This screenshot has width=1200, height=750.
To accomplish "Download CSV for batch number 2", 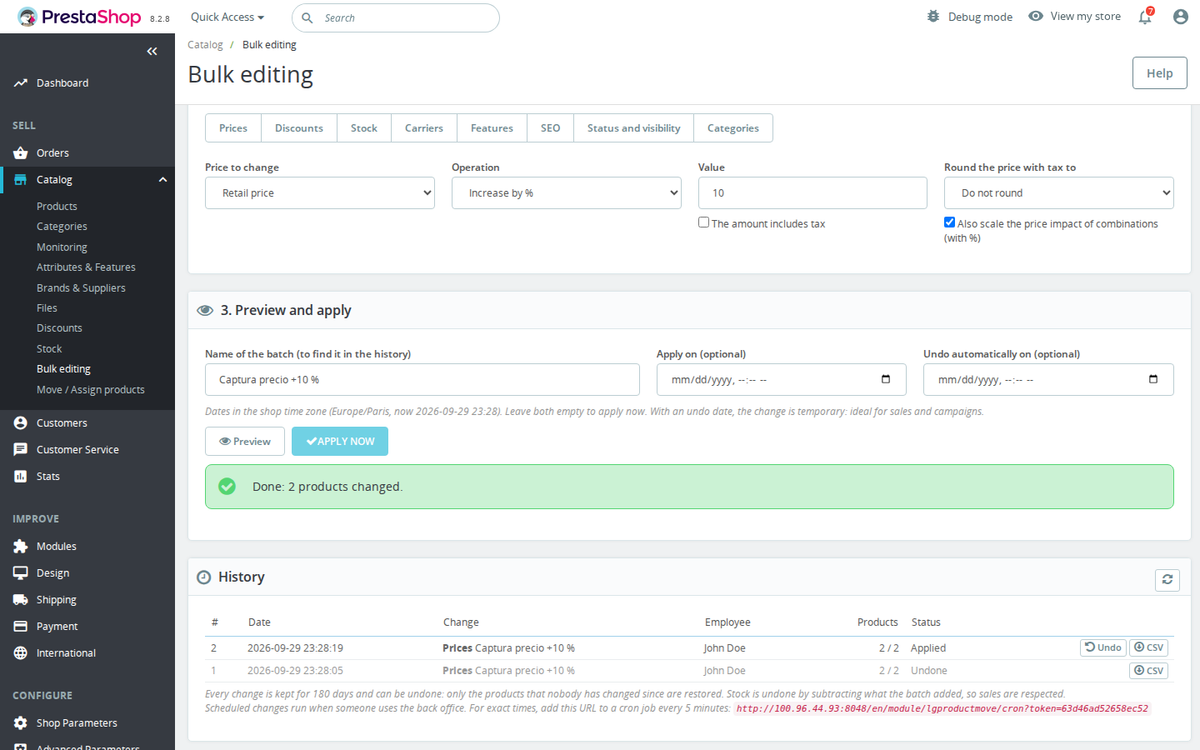I will [1149, 648].
